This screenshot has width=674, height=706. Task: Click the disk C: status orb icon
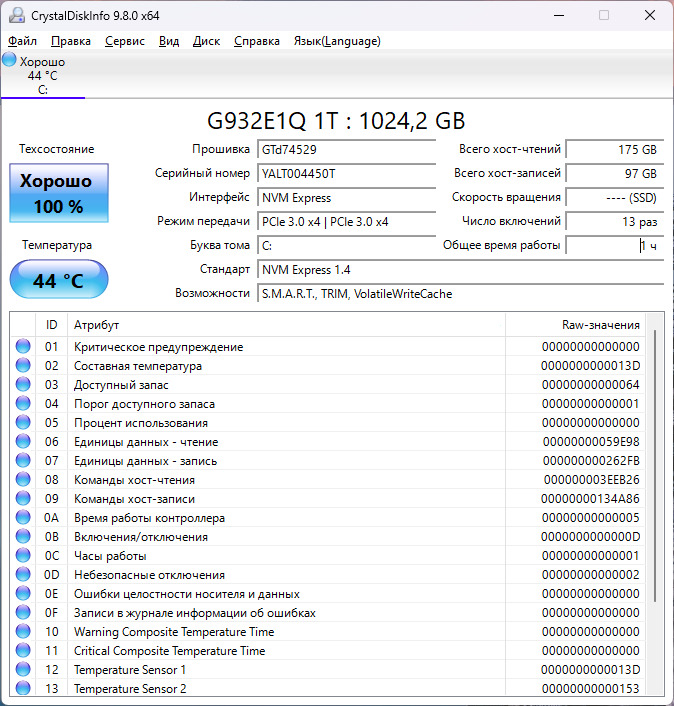coord(10,61)
